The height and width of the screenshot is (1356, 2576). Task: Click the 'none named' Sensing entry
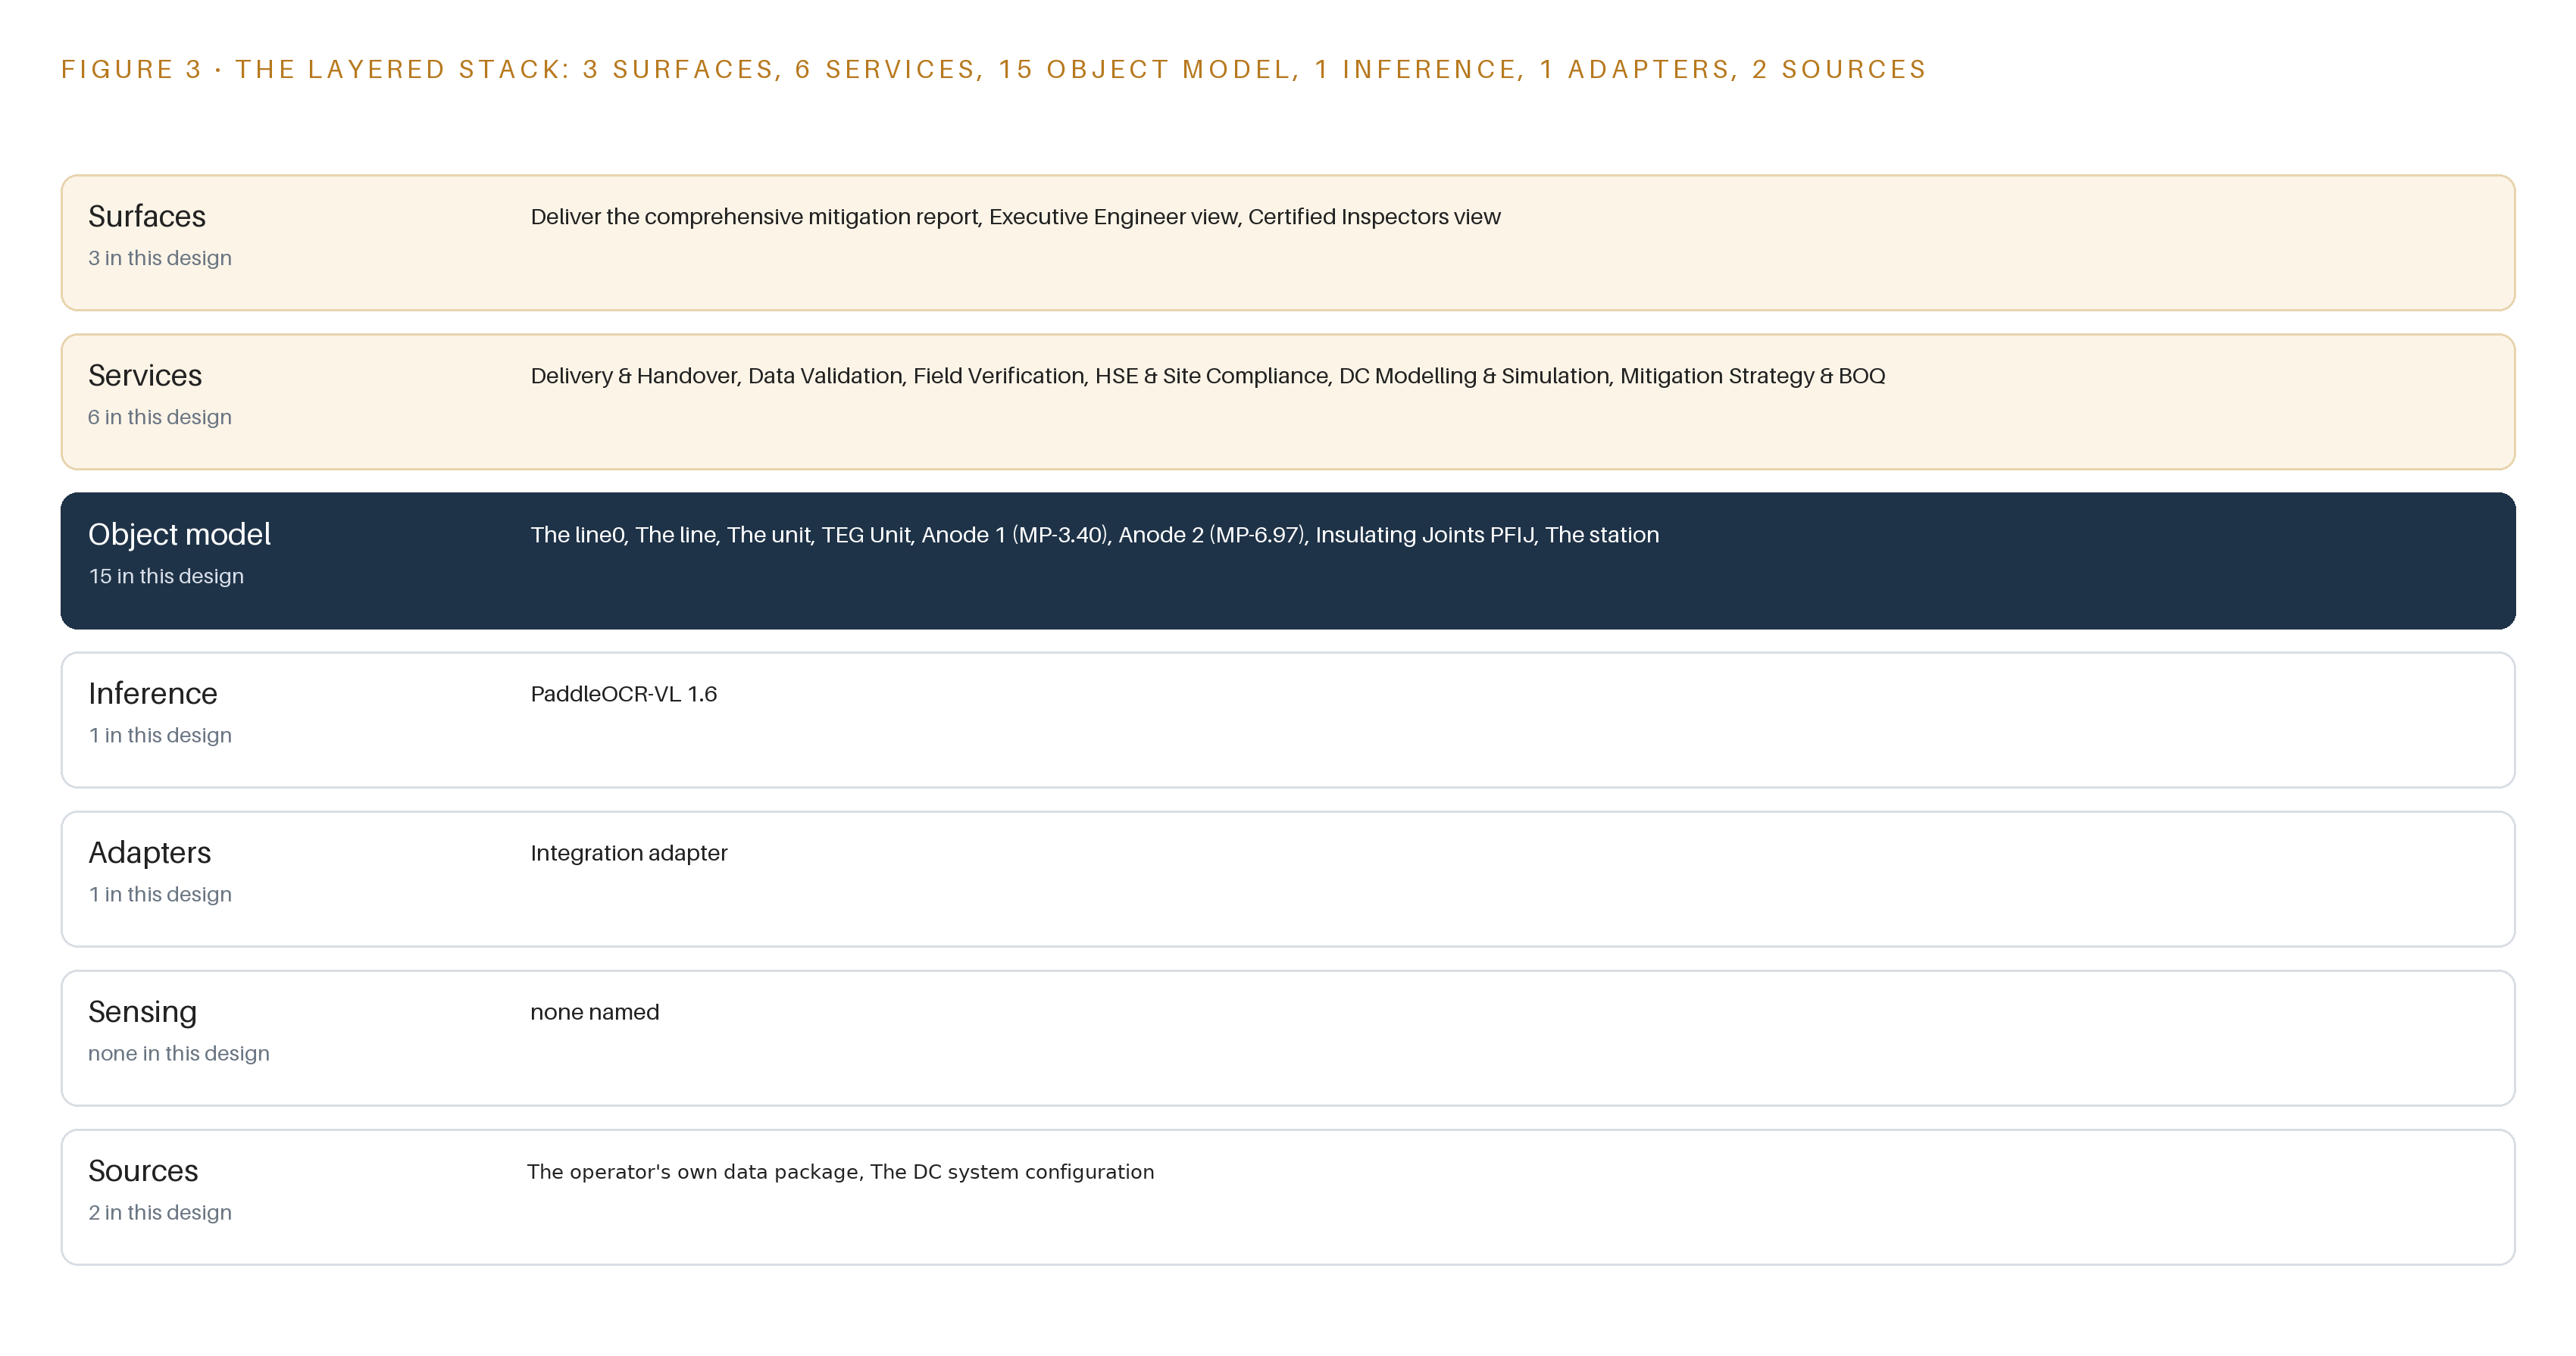point(595,1012)
